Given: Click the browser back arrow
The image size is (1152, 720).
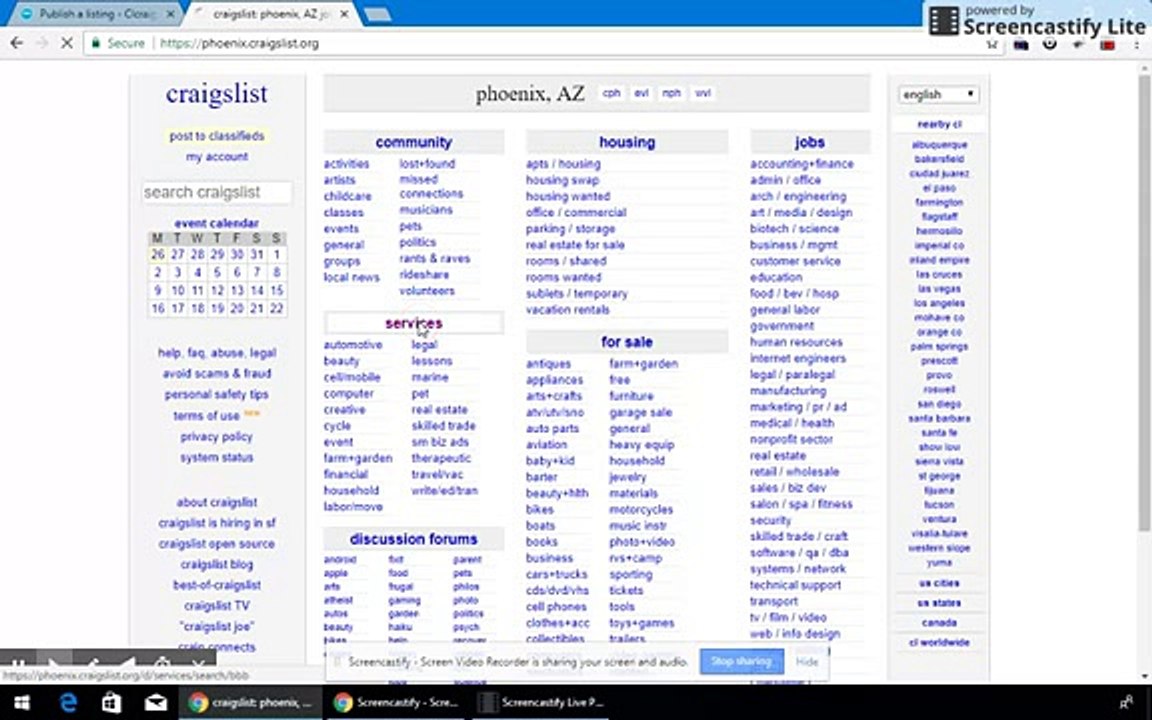Looking at the screenshot, I should point(16,43).
